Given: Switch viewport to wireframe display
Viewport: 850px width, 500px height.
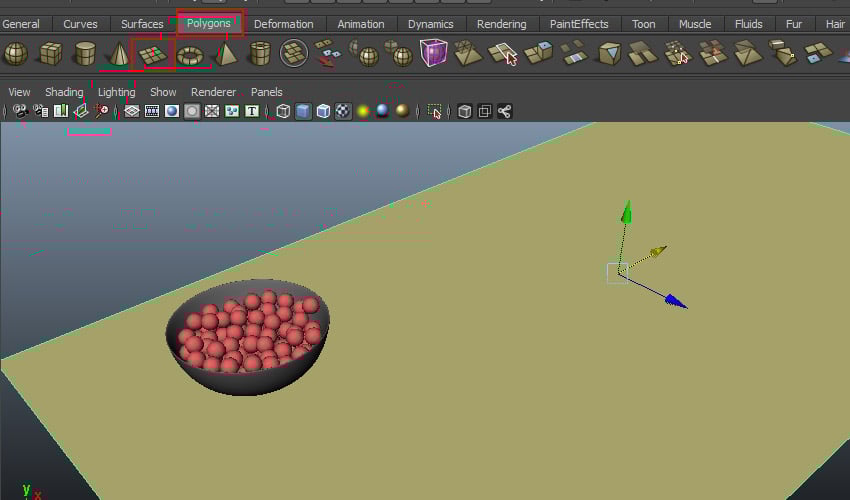Looking at the screenshot, I should tap(283, 111).
